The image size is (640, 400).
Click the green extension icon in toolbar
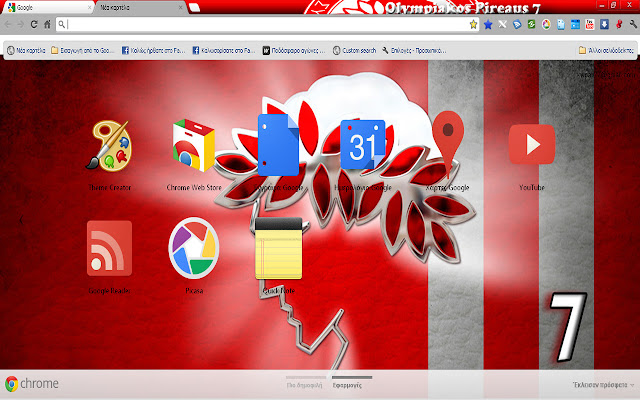[x=531, y=24]
